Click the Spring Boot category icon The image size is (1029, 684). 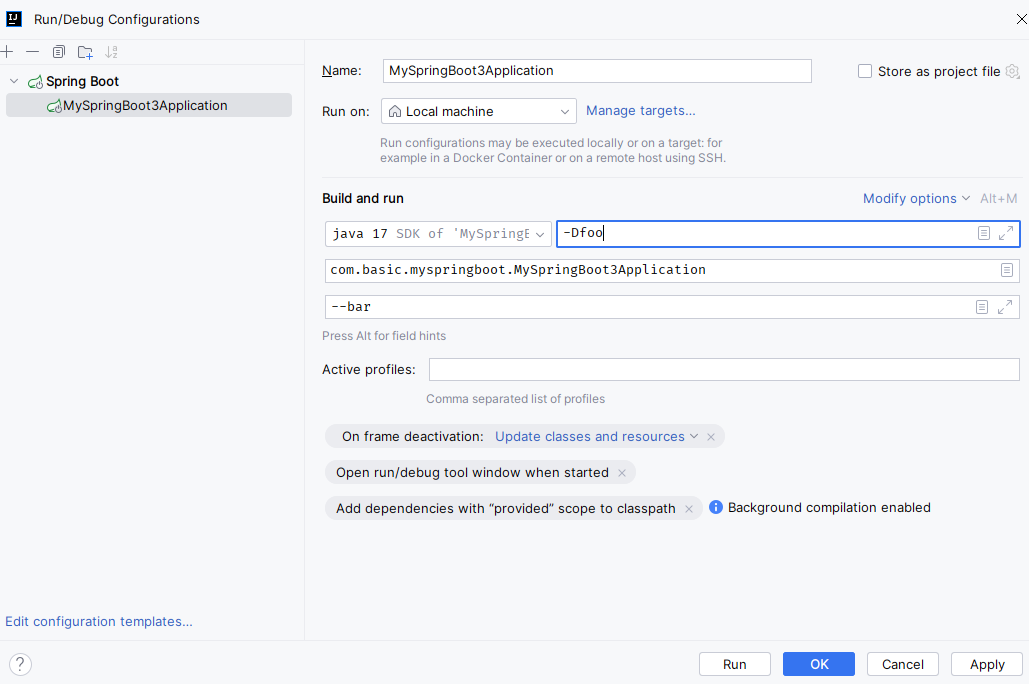(x=35, y=81)
